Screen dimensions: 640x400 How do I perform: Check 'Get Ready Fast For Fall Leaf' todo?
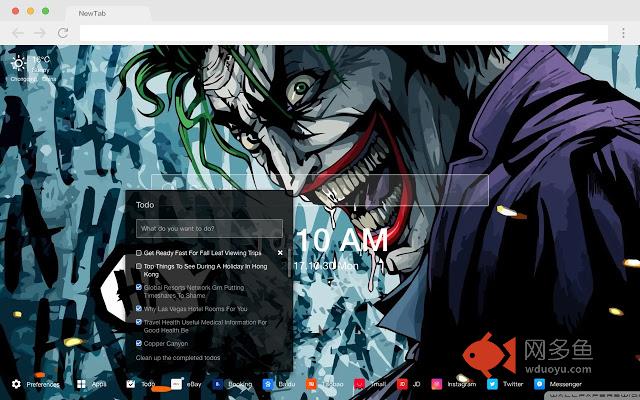tap(139, 253)
